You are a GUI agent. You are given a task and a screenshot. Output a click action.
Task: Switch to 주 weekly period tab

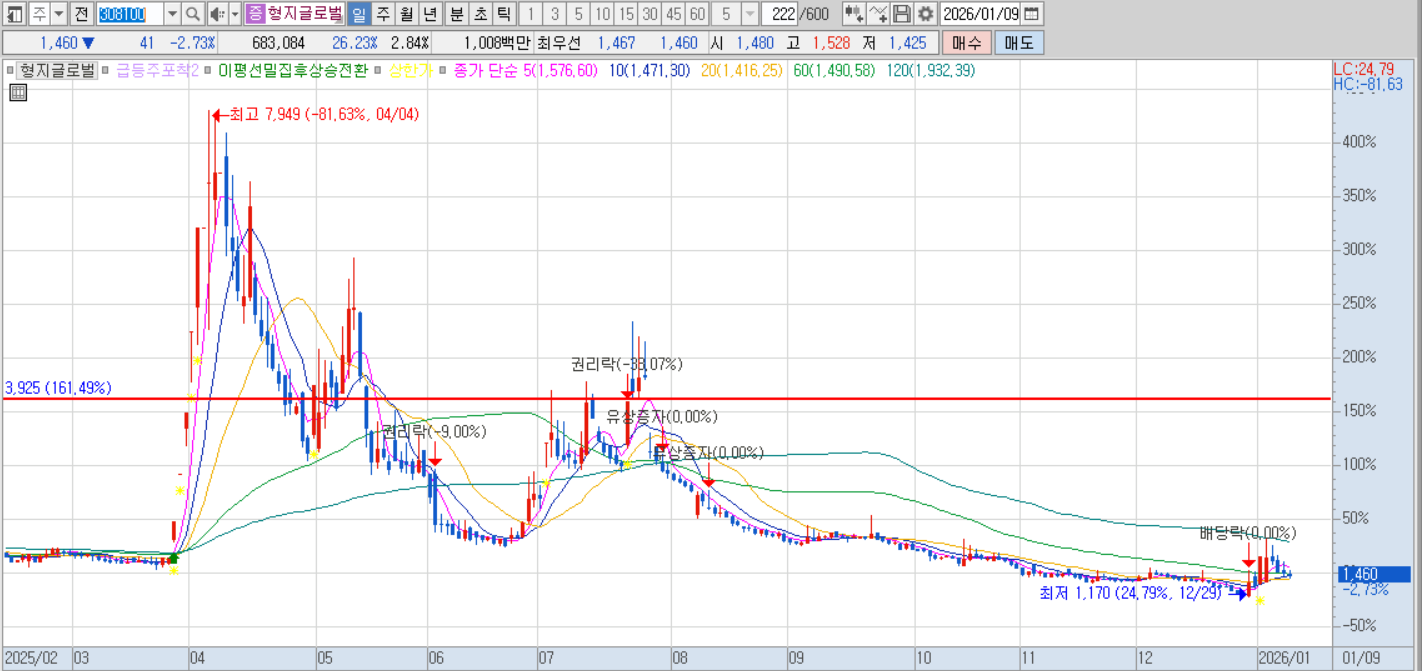pos(381,14)
